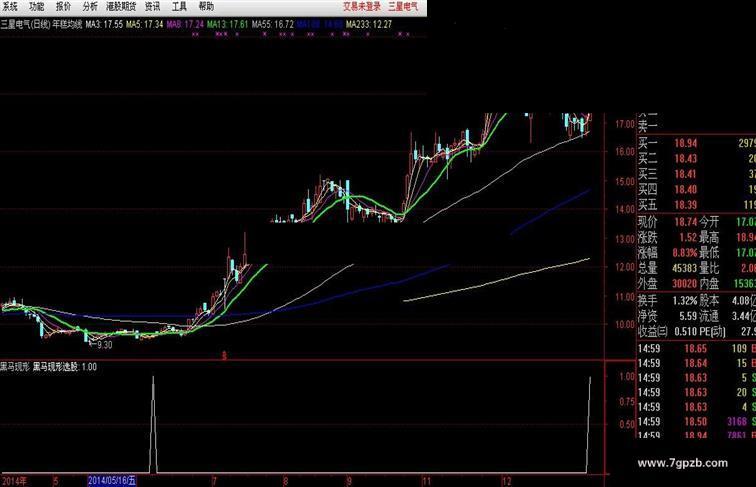Click month 11 on the time axis
Viewport: 756px width, 487px height.
tap(426, 481)
